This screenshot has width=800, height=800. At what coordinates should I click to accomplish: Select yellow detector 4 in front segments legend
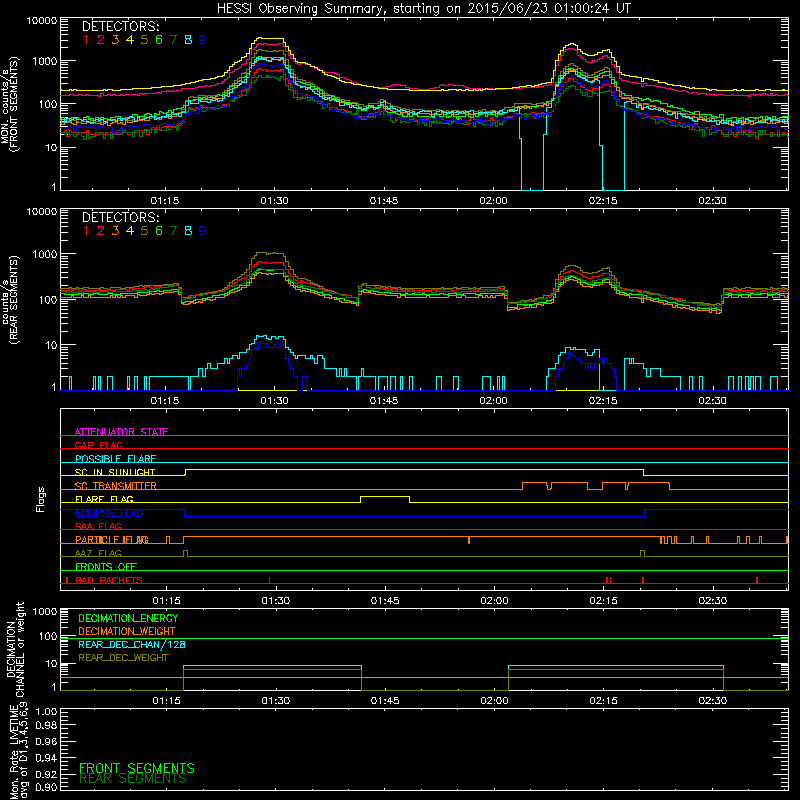[130, 40]
